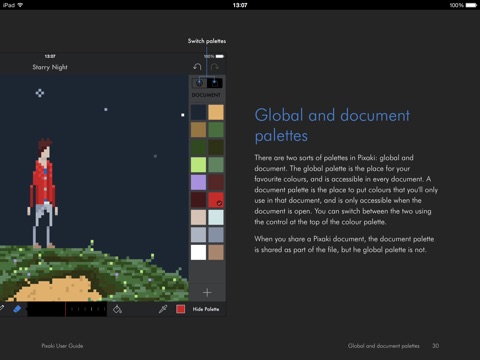
Task: Pick the lavender purple swatch
Action: [x=198, y=182]
